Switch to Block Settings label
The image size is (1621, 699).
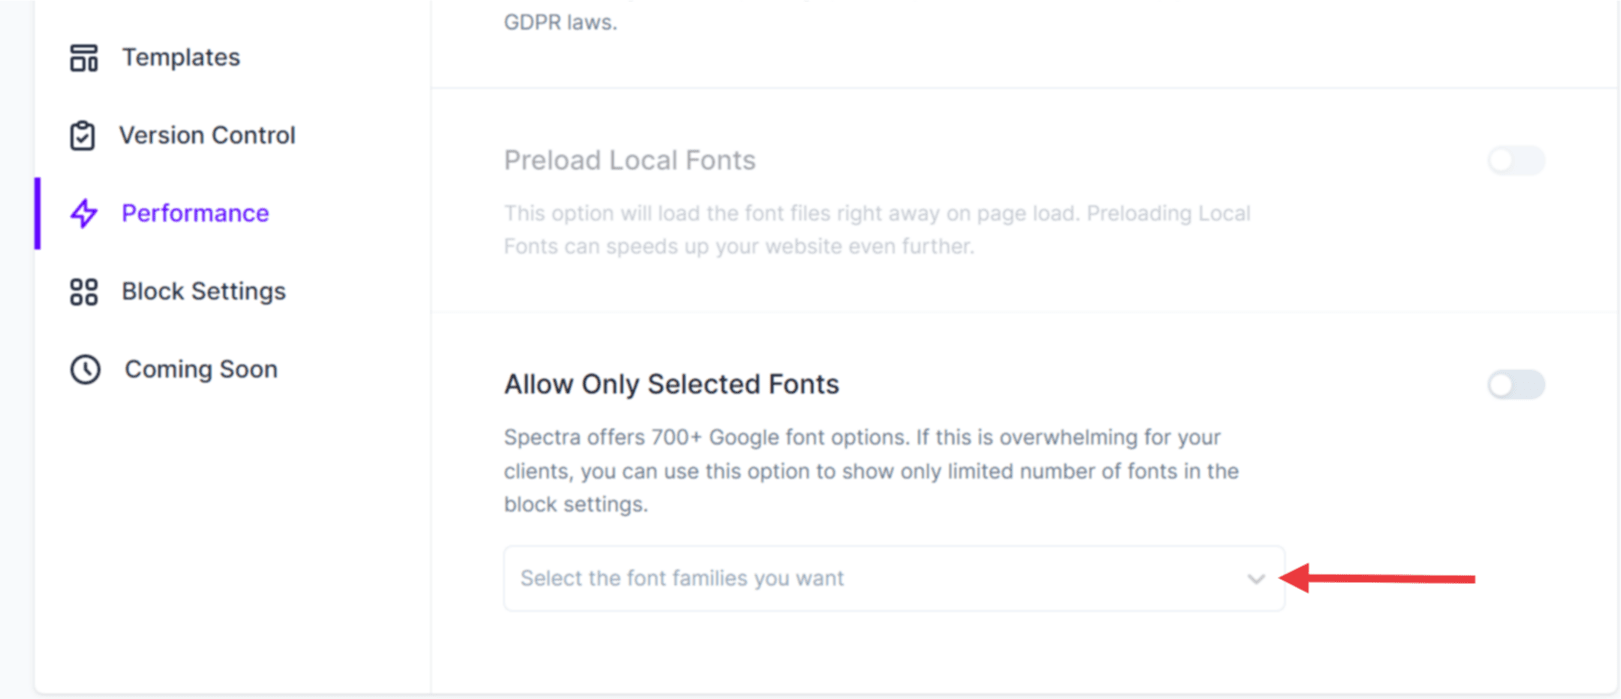pos(203,291)
